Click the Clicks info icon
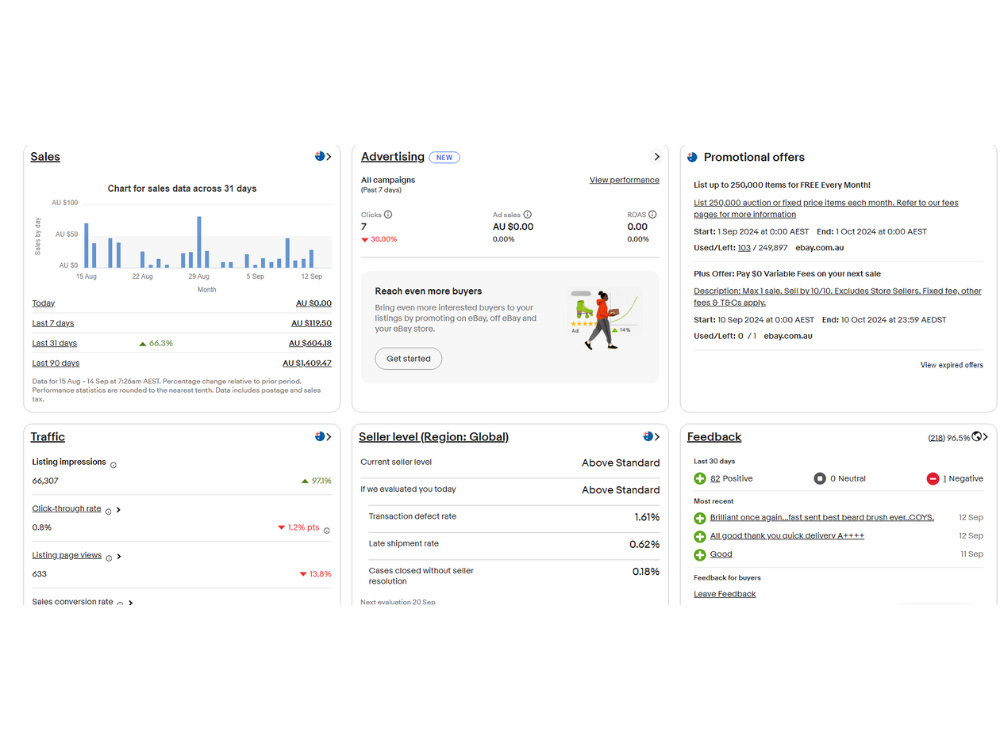The width and height of the screenshot is (1000, 750). tap(388, 215)
